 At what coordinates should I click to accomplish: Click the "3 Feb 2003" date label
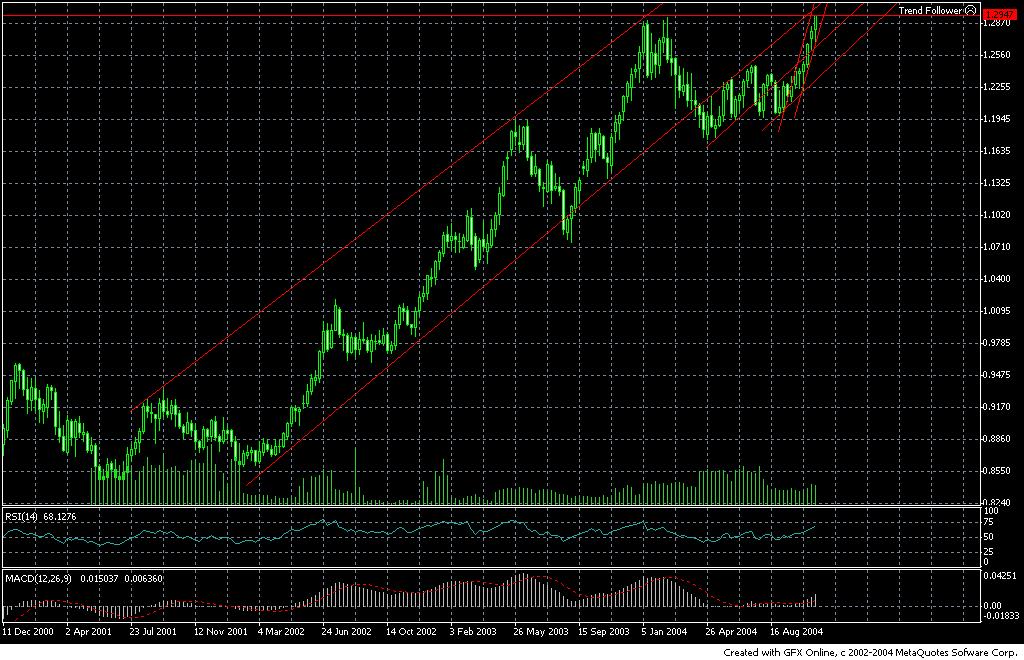tap(473, 632)
